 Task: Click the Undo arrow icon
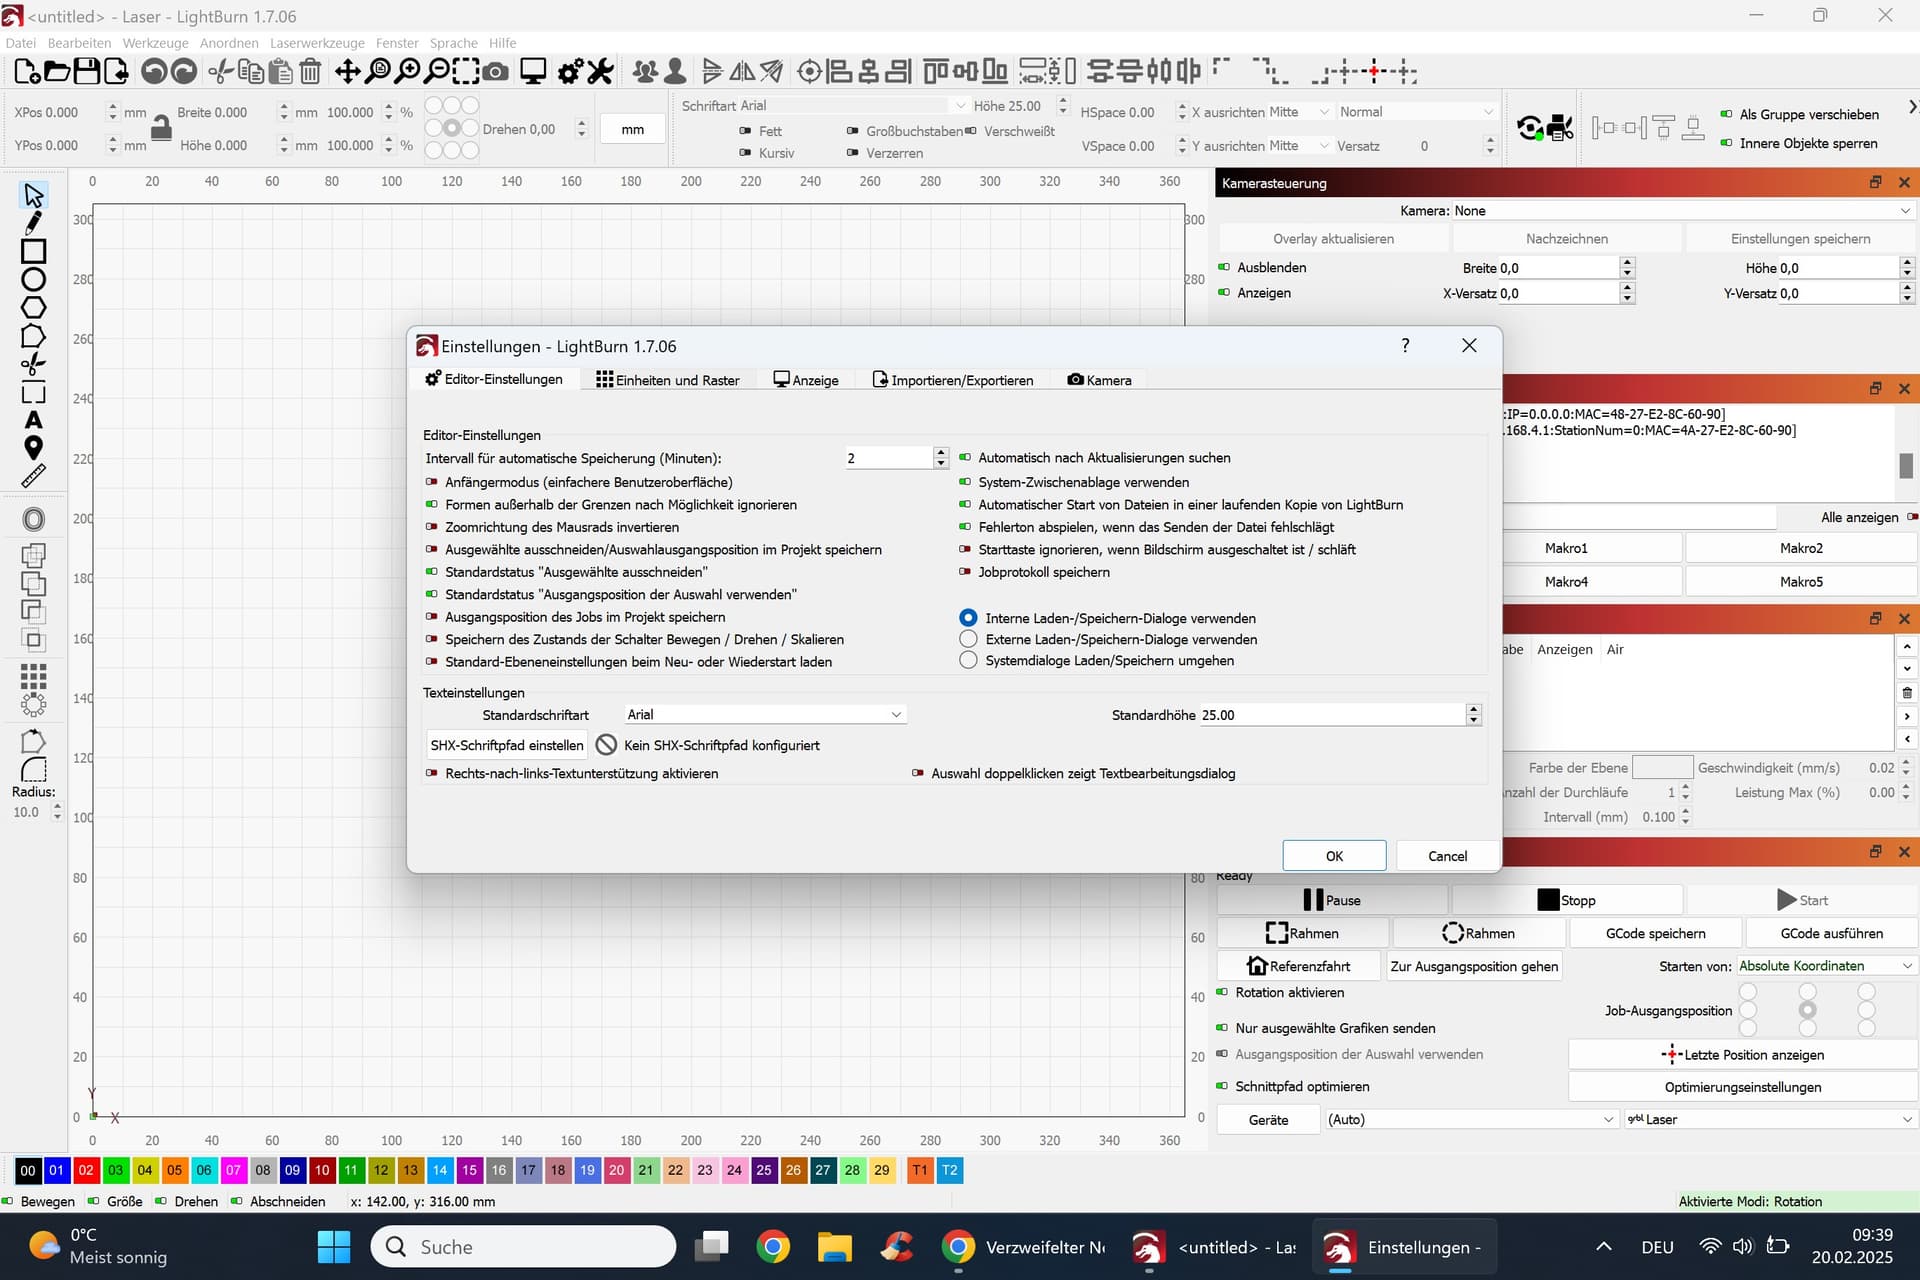click(153, 71)
